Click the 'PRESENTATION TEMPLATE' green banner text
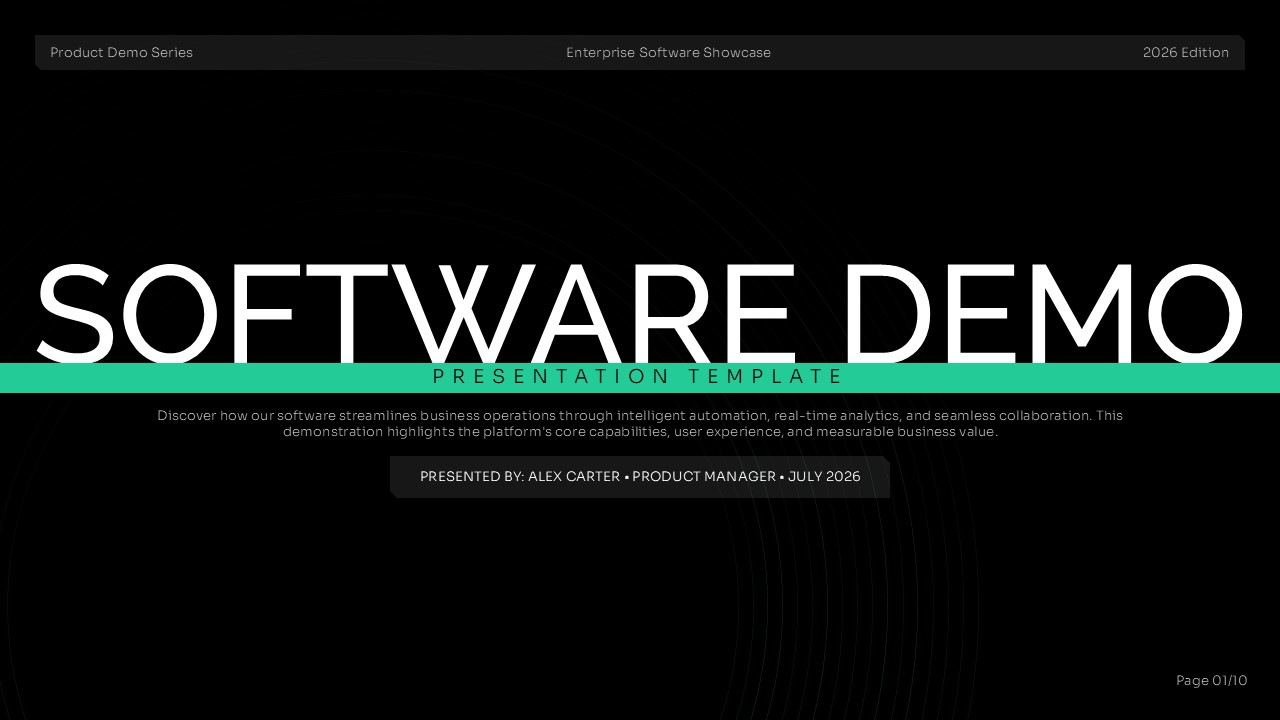Screen dimensions: 1280x720 [640, 377]
